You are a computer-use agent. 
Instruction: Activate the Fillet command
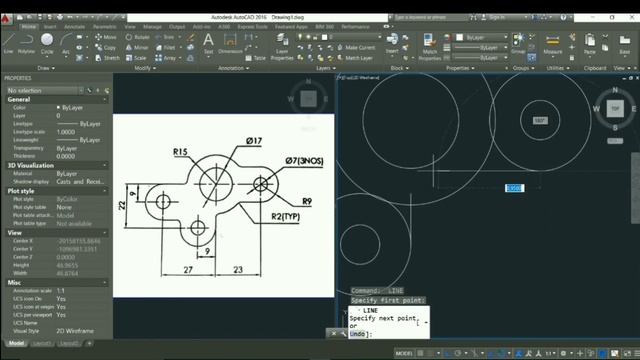click(x=166, y=47)
